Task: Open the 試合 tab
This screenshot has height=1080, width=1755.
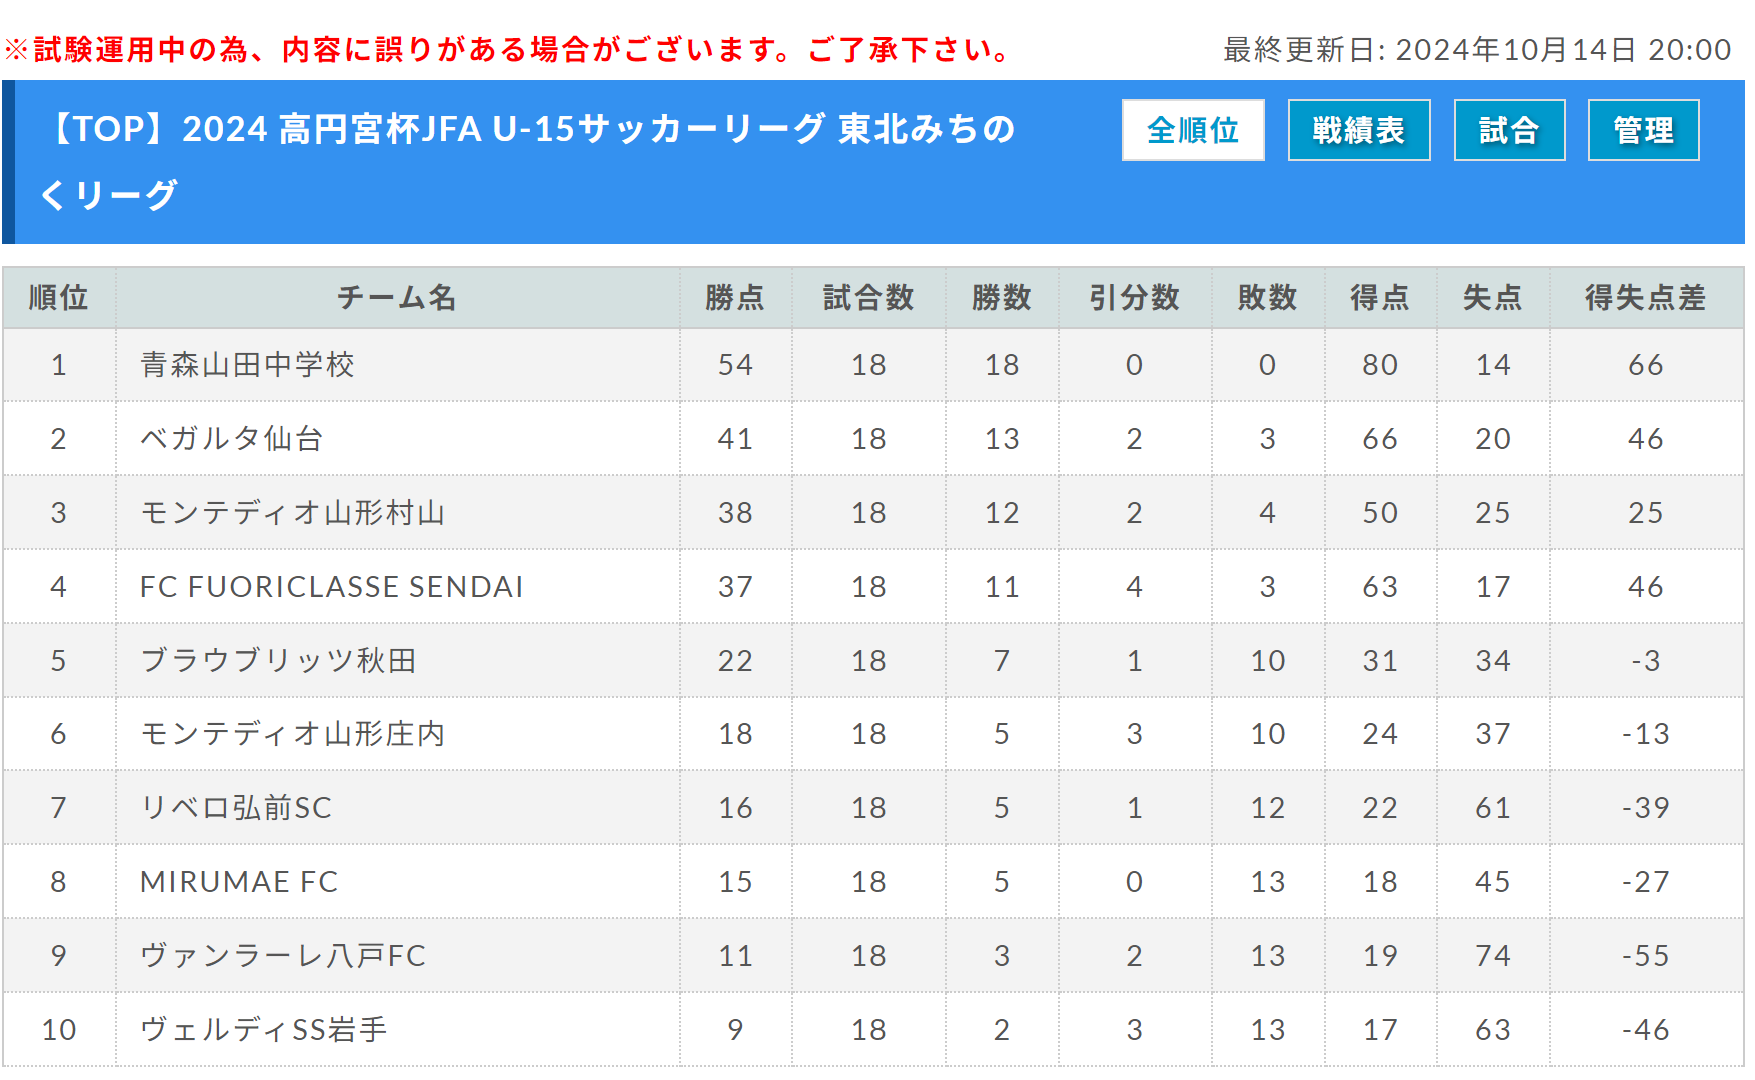Action: [1509, 130]
